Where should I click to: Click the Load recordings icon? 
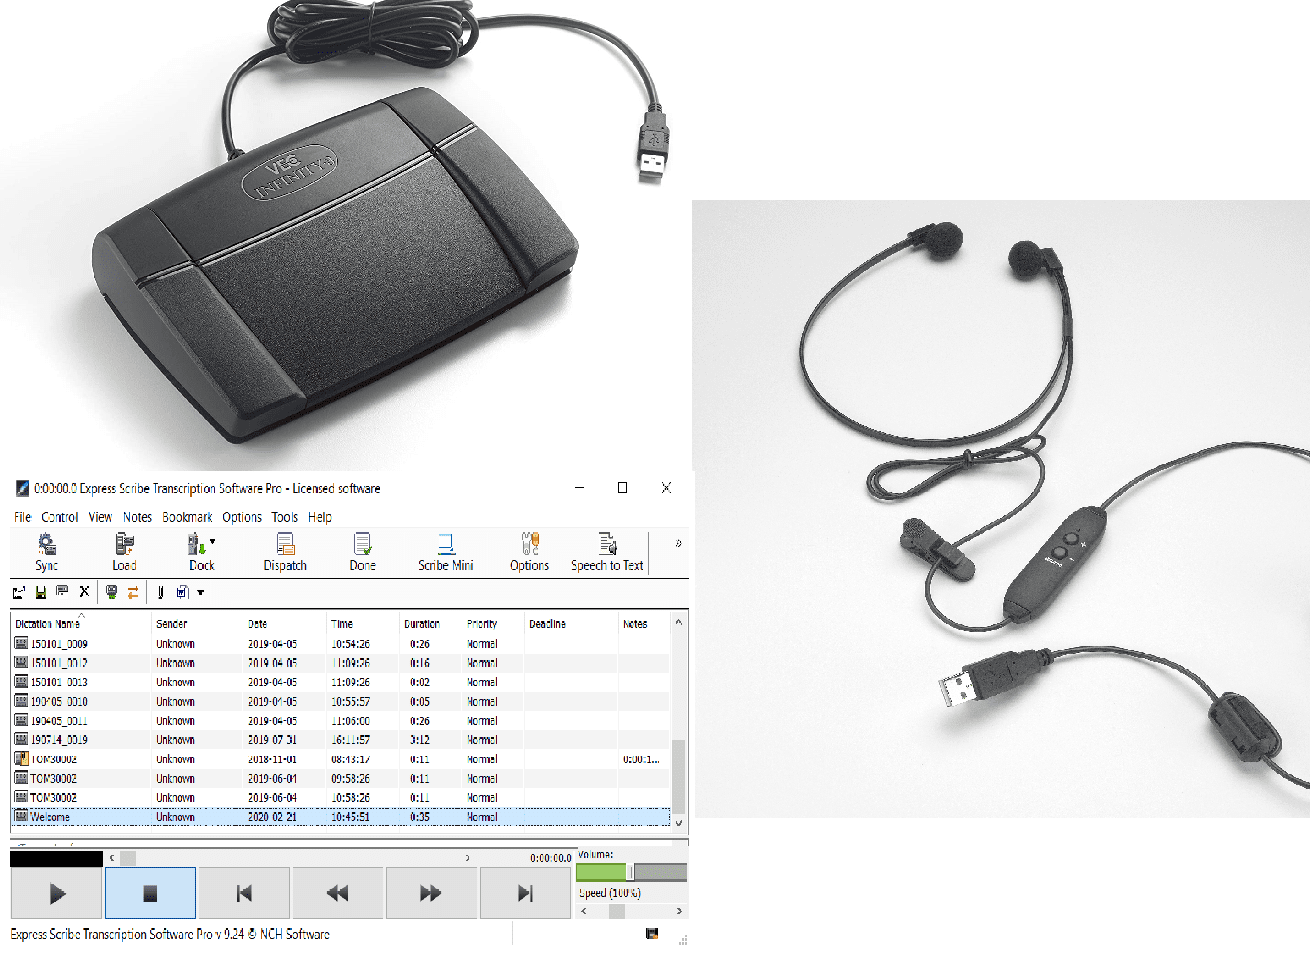click(124, 551)
